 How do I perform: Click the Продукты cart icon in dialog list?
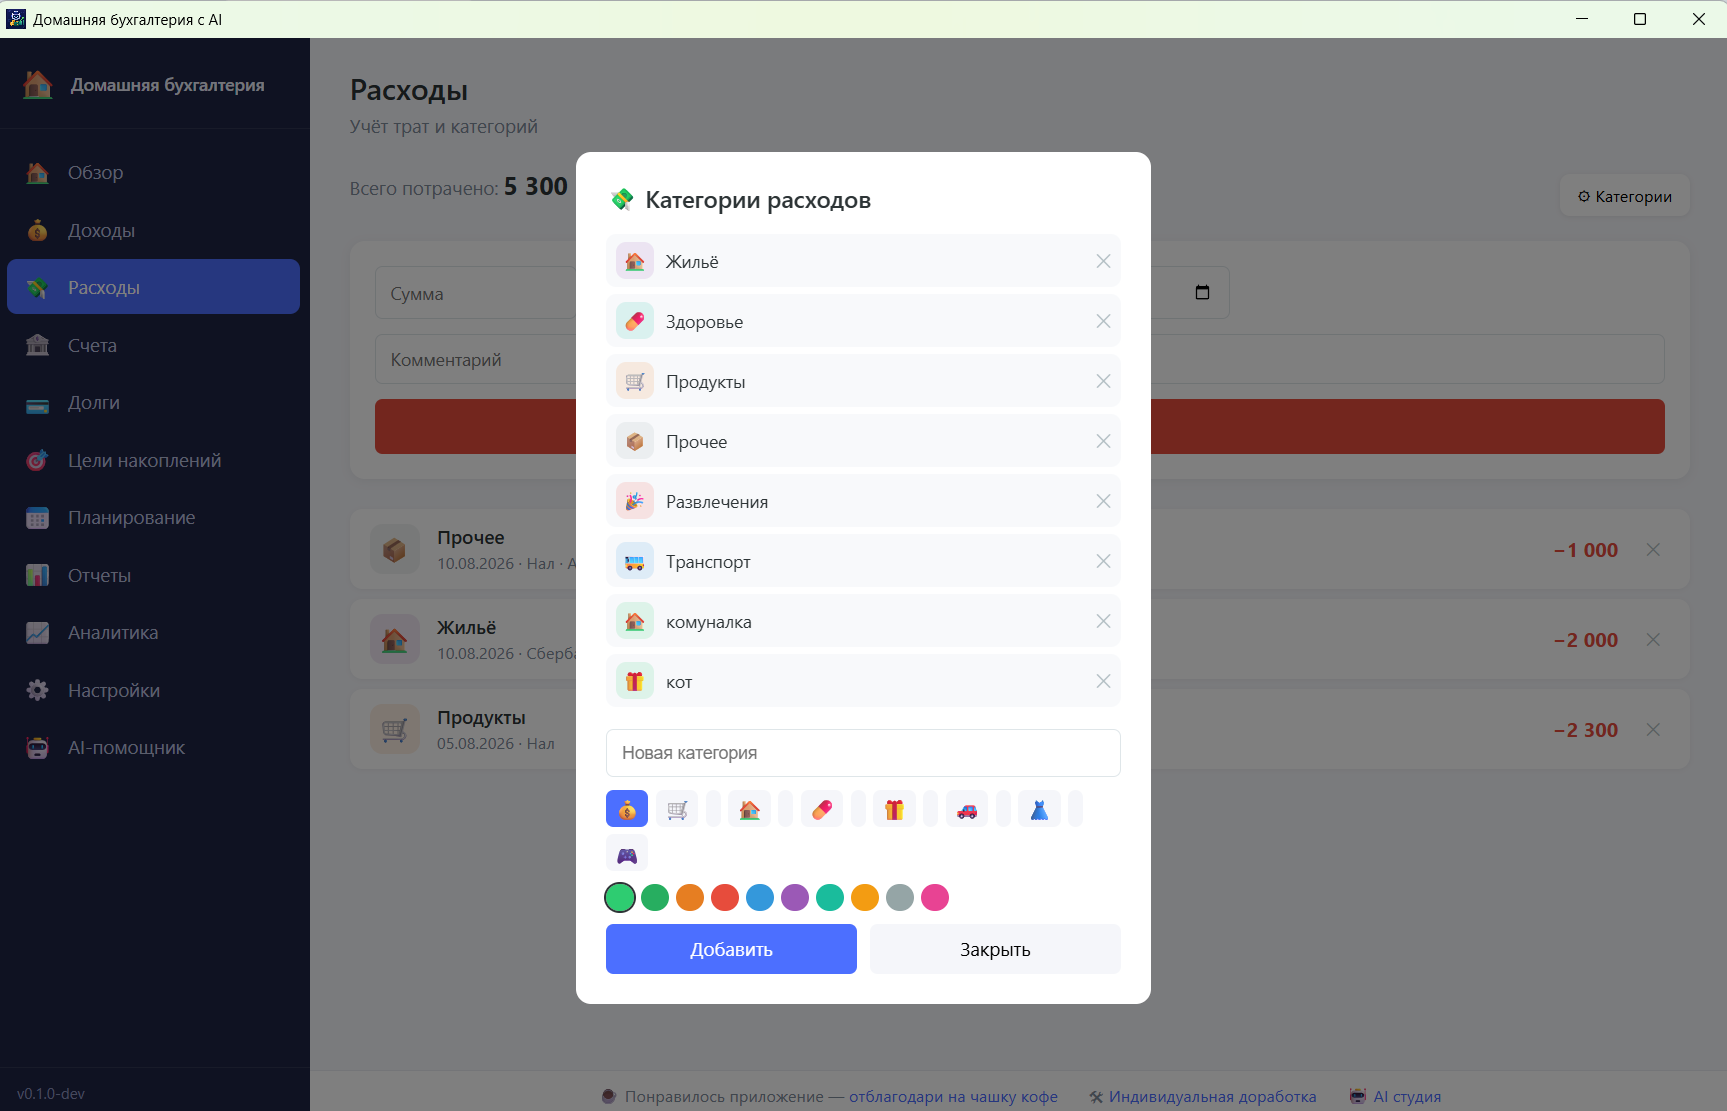click(635, 381)
